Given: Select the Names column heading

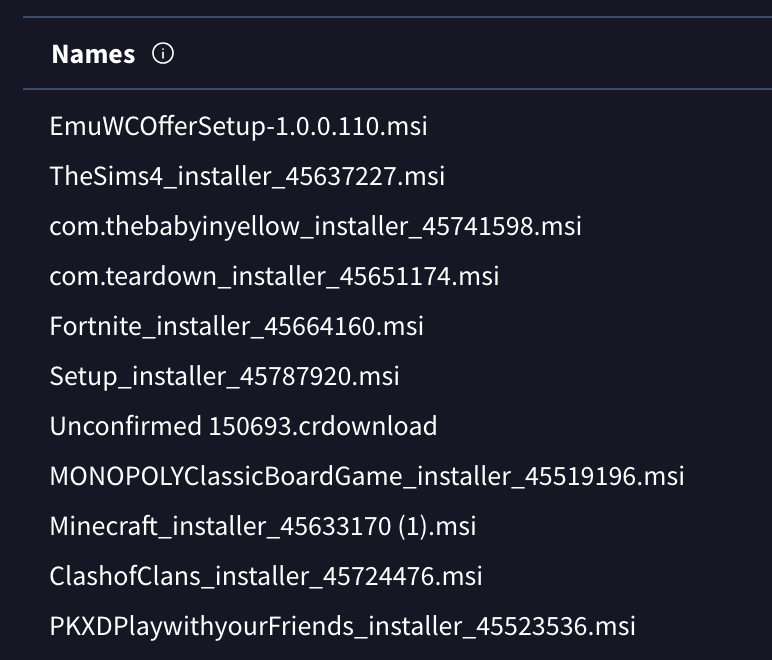Looking at the screenshot, I should [93, 54].
